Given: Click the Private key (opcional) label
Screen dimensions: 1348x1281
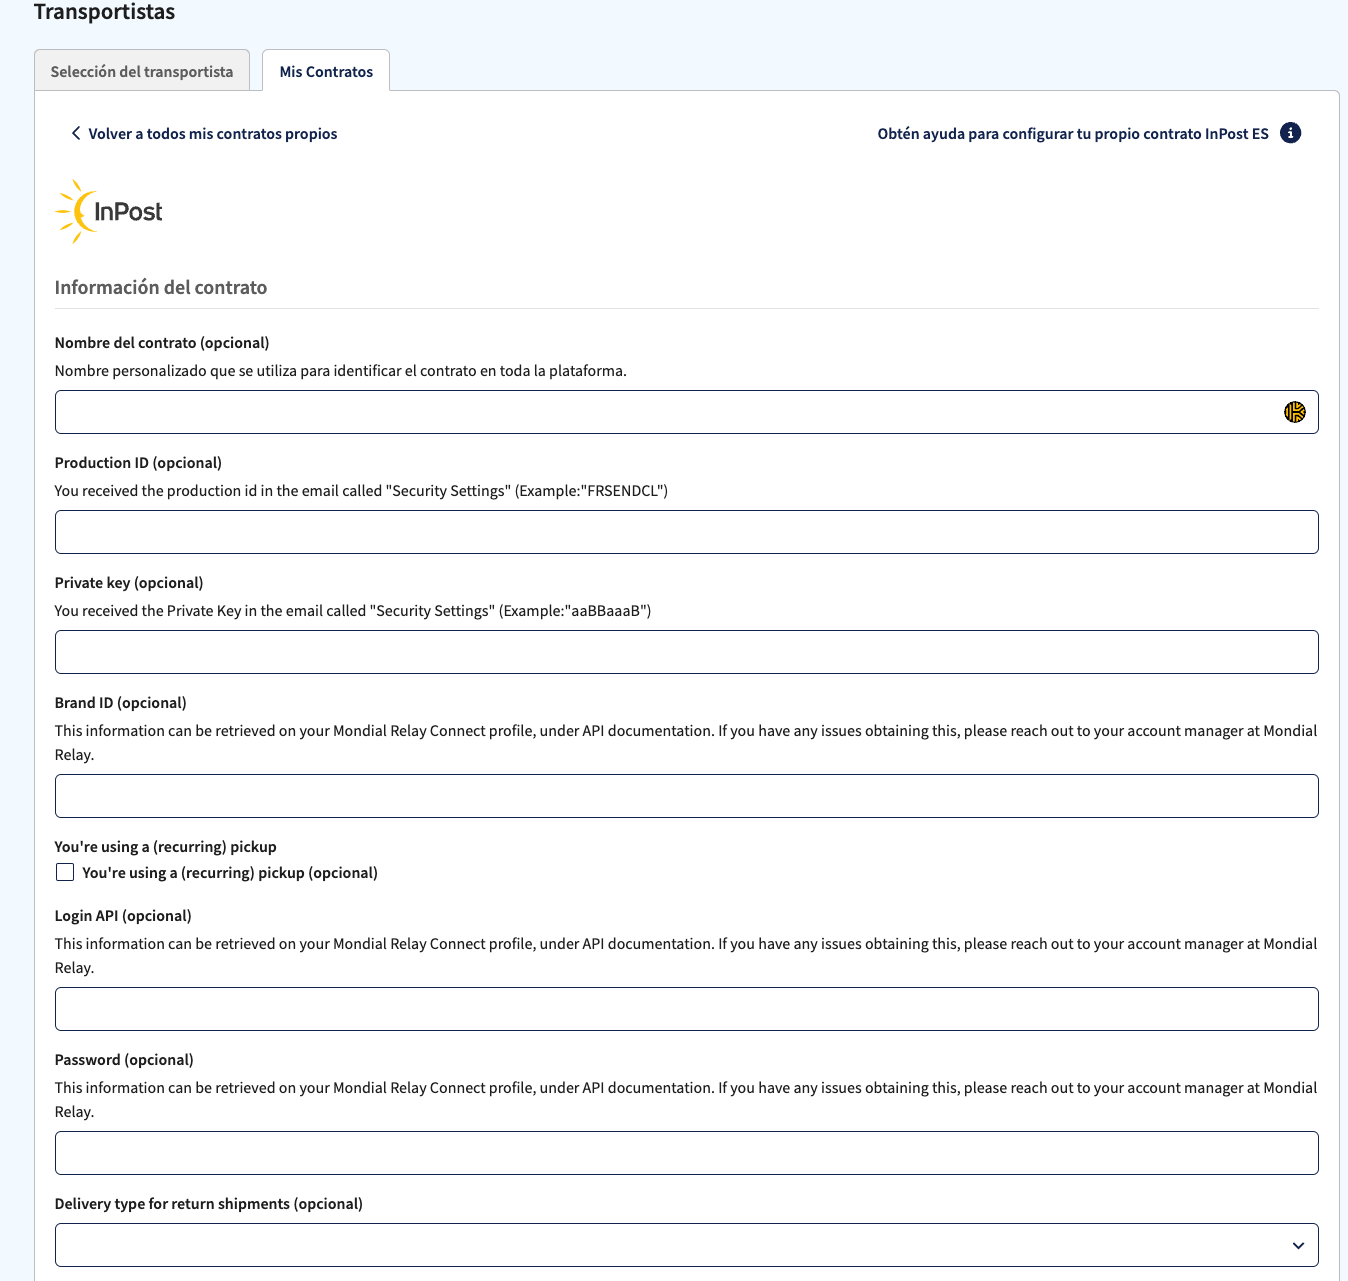Looking at the screenshot, I should [x=129, y=582].
